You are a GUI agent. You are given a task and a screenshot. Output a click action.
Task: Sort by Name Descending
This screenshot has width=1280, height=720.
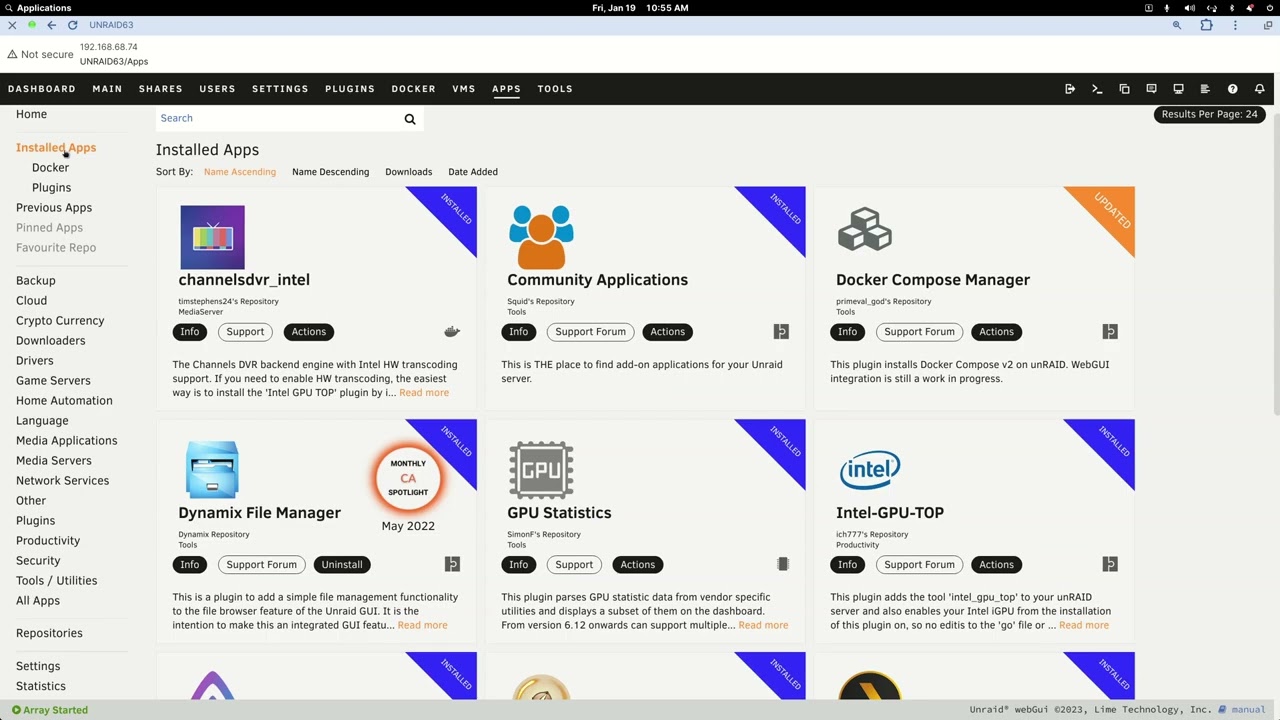pyautogui.click(x=330, y=172)
